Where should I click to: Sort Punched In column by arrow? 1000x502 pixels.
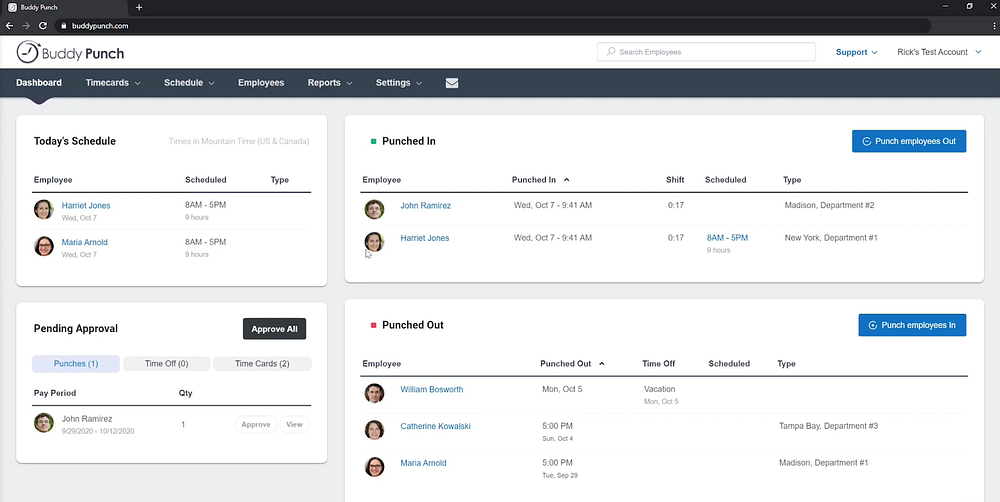point(566,180)
